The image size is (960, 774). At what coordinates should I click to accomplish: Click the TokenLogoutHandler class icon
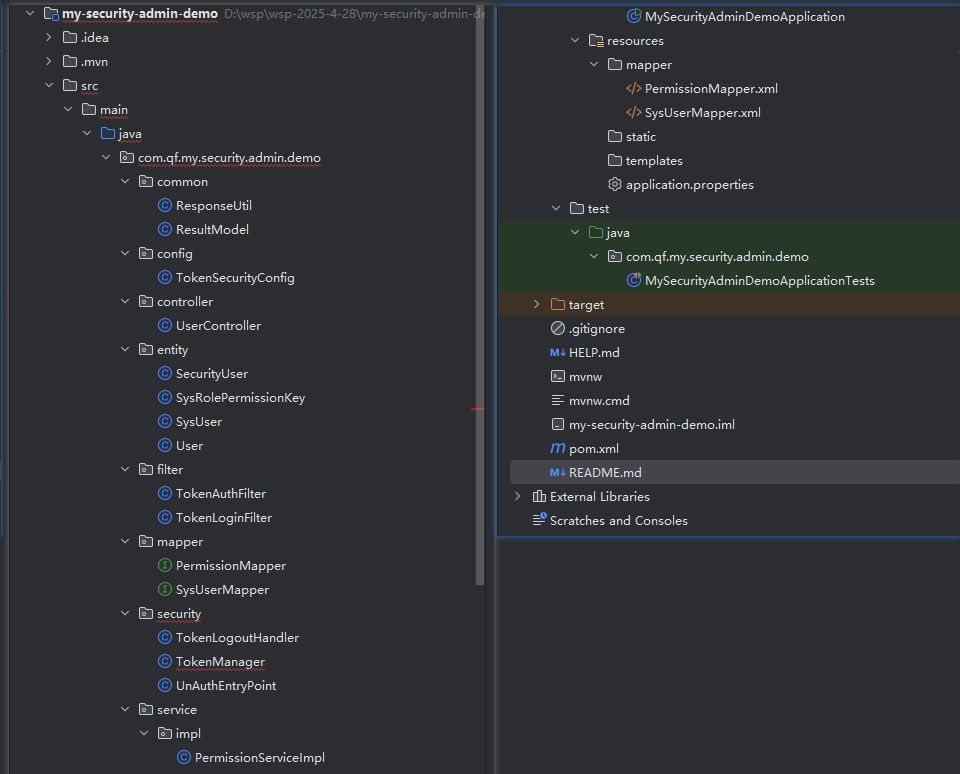pyautogui.click(x=165, y=637)
